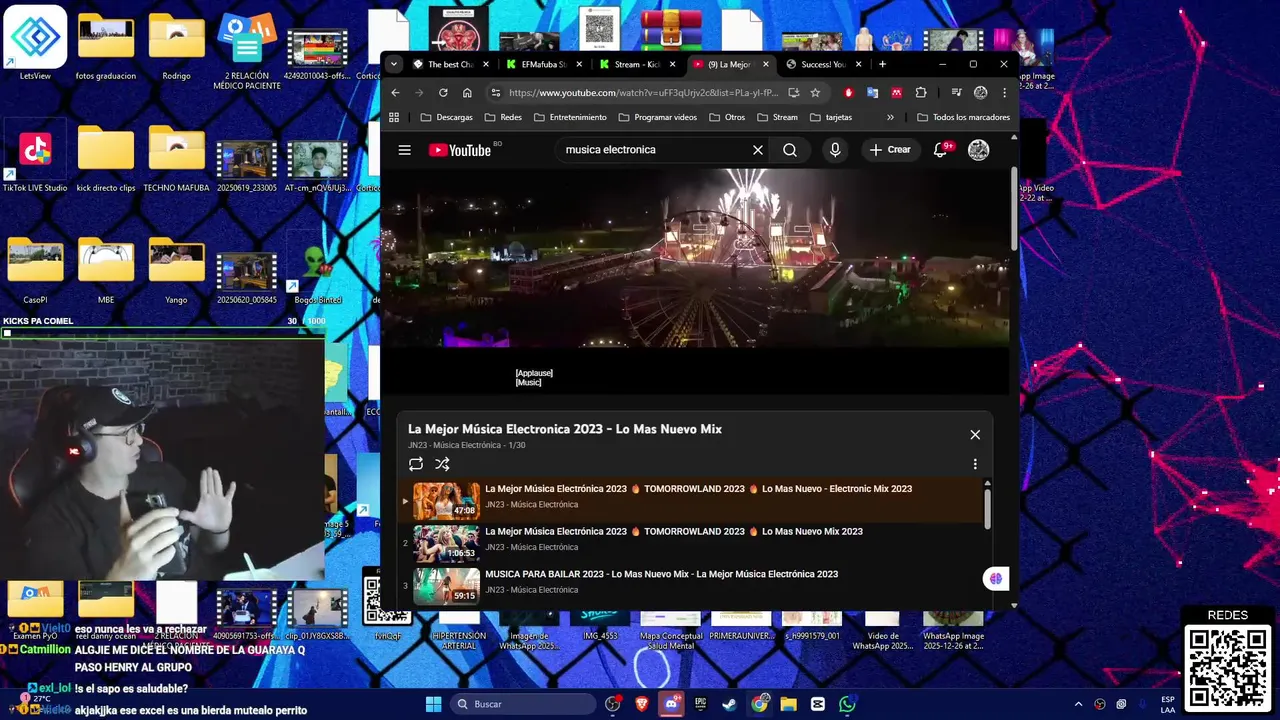This screenshot has height=720, width=1280.
Task: Click the YouTube search magnifier button
Action: 790,150
